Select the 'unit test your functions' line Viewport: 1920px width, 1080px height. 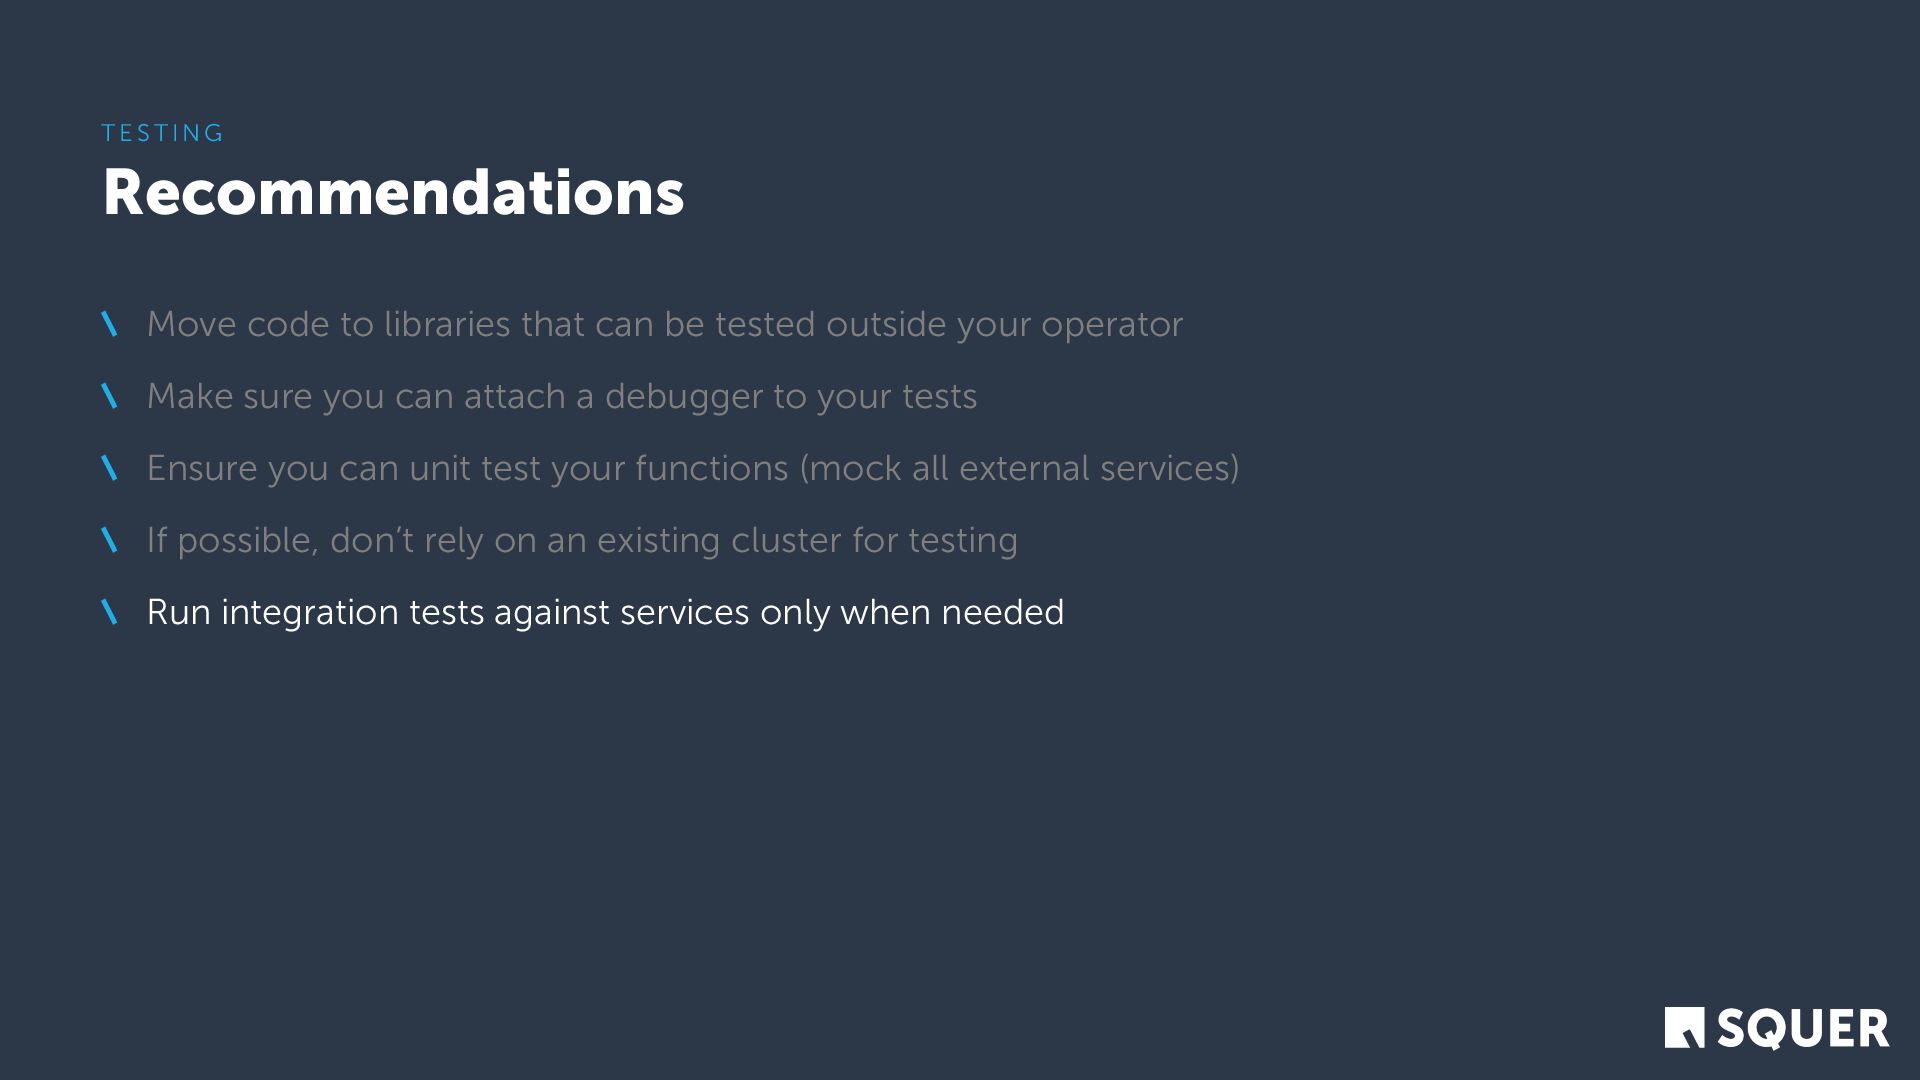click(x=693, y=469)
